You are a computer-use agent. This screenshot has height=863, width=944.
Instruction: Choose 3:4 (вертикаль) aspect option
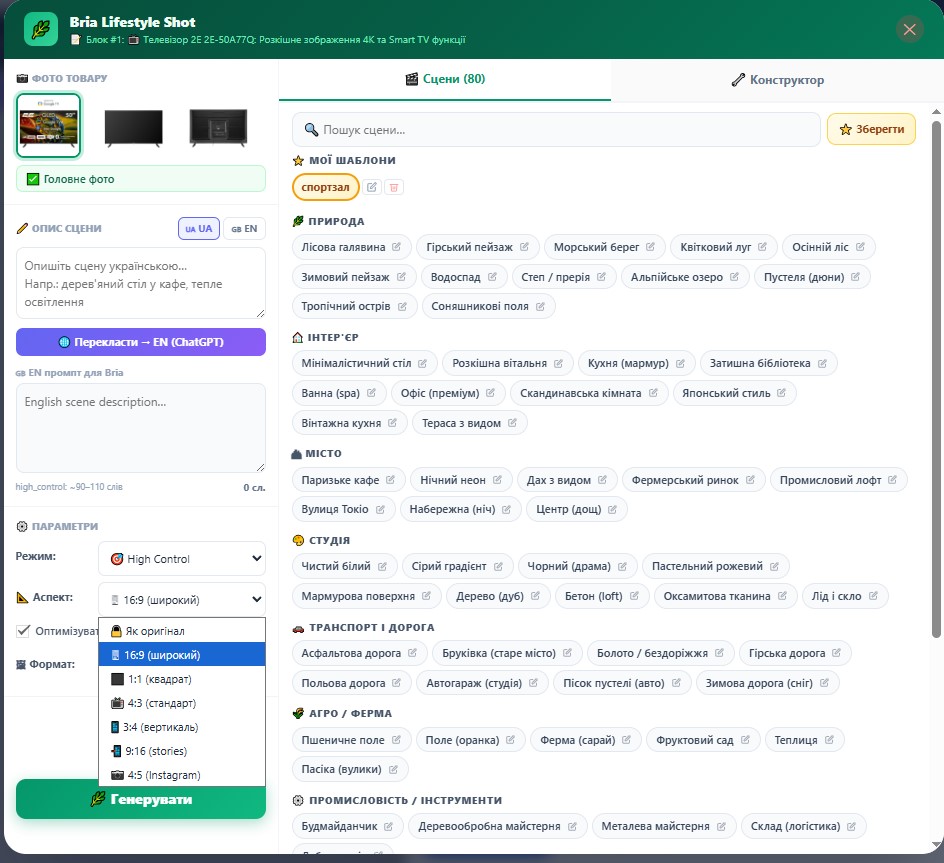[182, 727]
